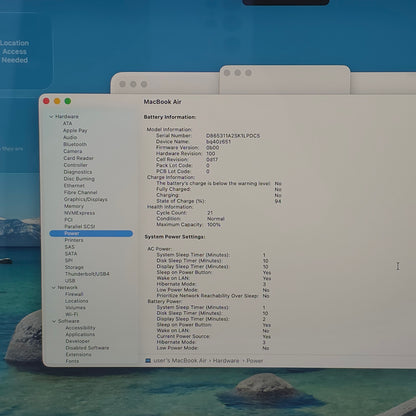Viewport: 416px width, 416px height.
Task: Select Ethernet in the Hardware list
Action: (x=74, y=185)
